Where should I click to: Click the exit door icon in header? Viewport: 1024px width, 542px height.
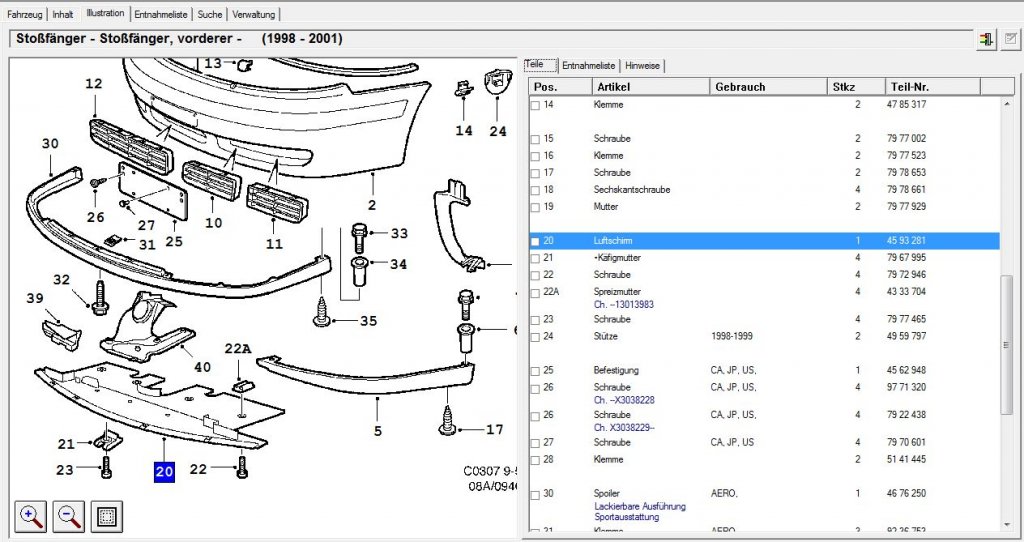click(986, 39)
